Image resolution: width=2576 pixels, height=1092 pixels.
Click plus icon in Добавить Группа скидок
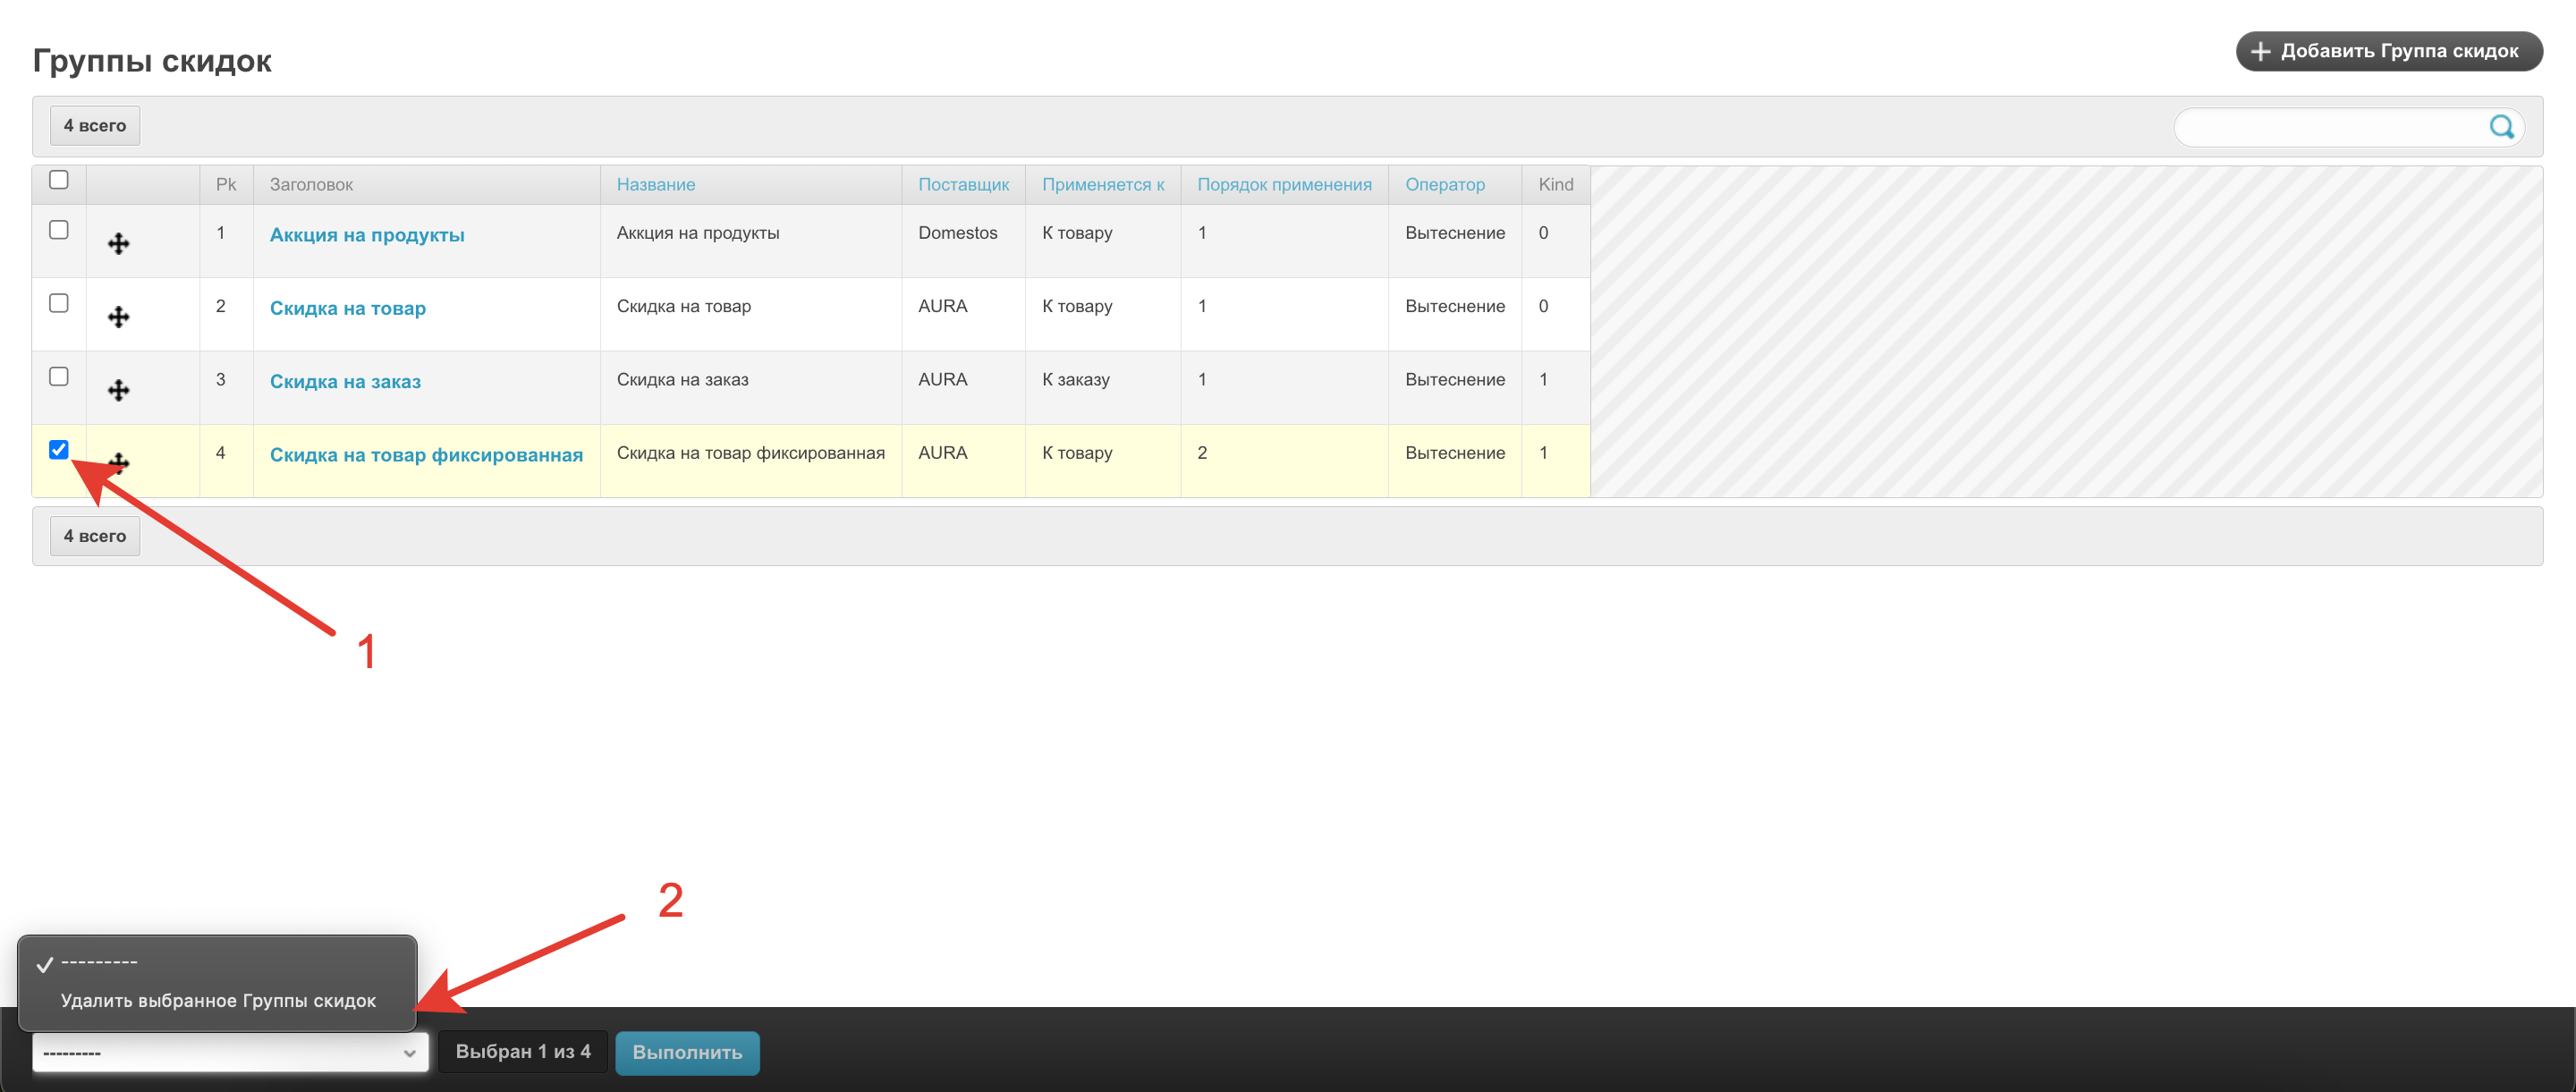point(2260,51)
